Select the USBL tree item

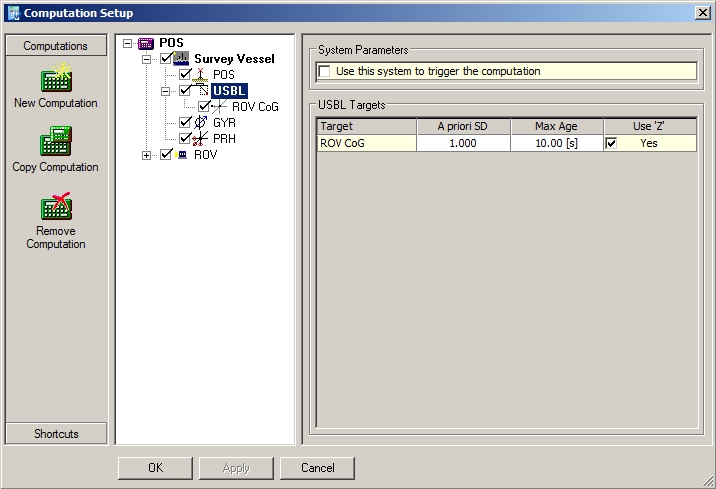229,91
